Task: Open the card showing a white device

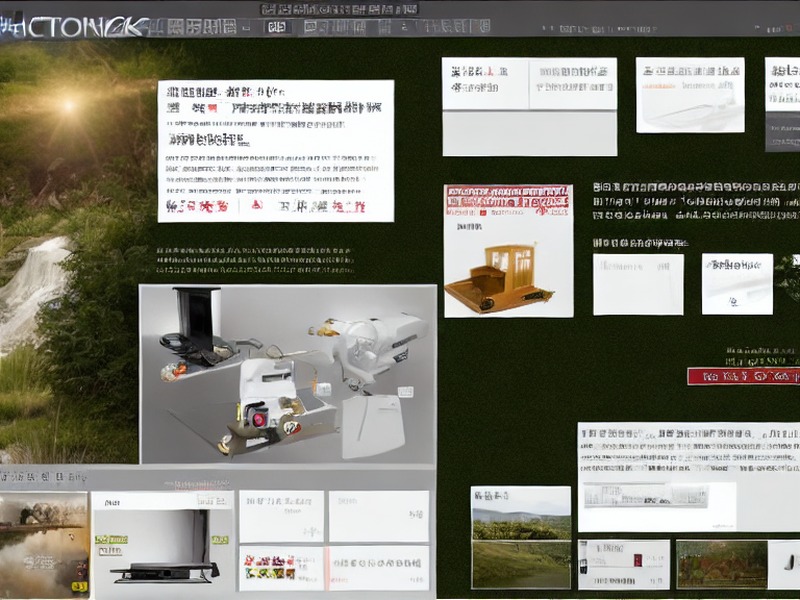Action: pos(690,95)
